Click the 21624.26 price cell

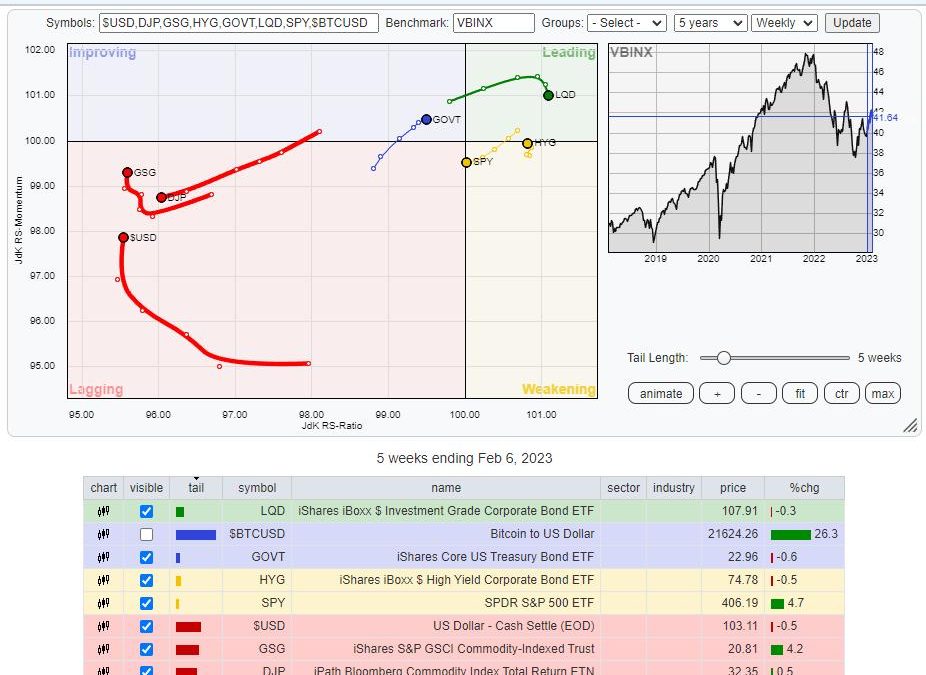[x=733, y=534]
